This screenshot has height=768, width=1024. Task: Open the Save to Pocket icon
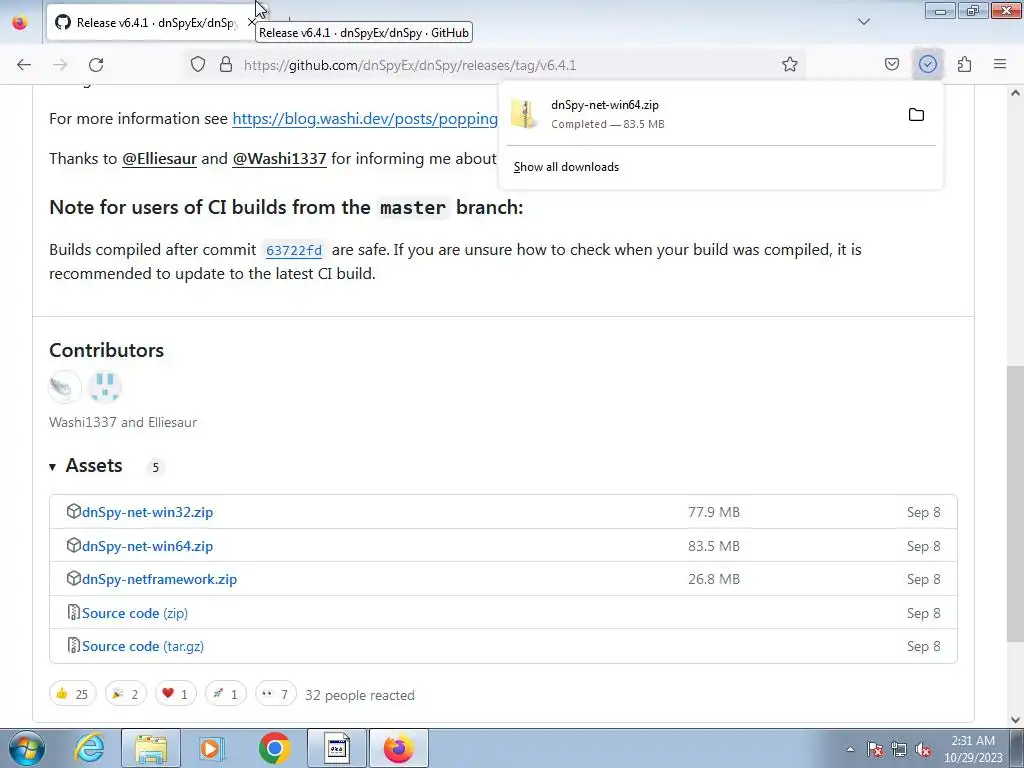pos(891,65)
